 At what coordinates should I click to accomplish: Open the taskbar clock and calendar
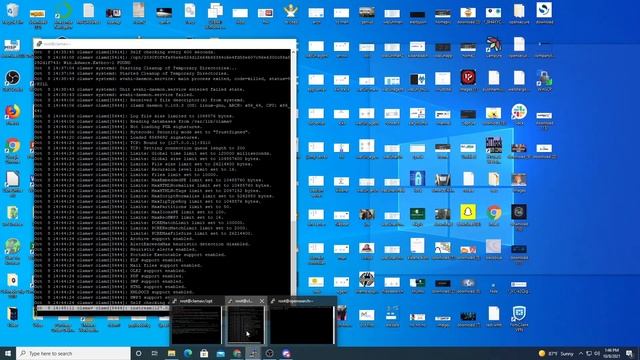tap(611, 353)
